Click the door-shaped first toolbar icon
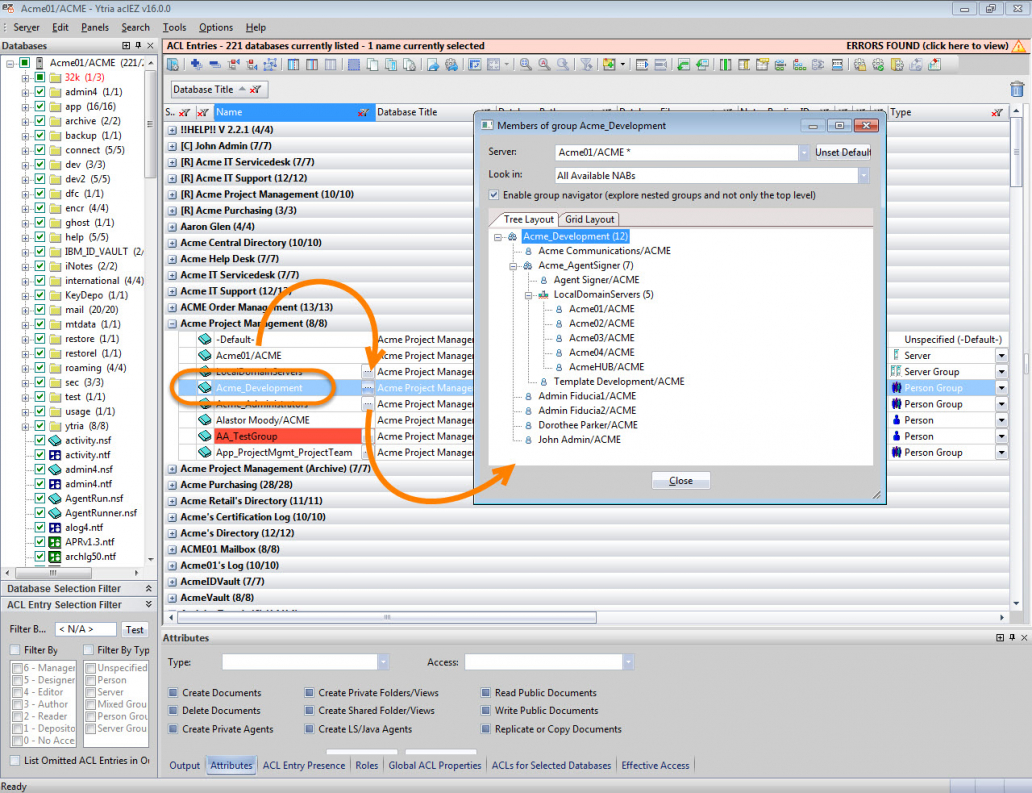The width and height of the screenshot is (1032, 793). click(x=172, y=64)
